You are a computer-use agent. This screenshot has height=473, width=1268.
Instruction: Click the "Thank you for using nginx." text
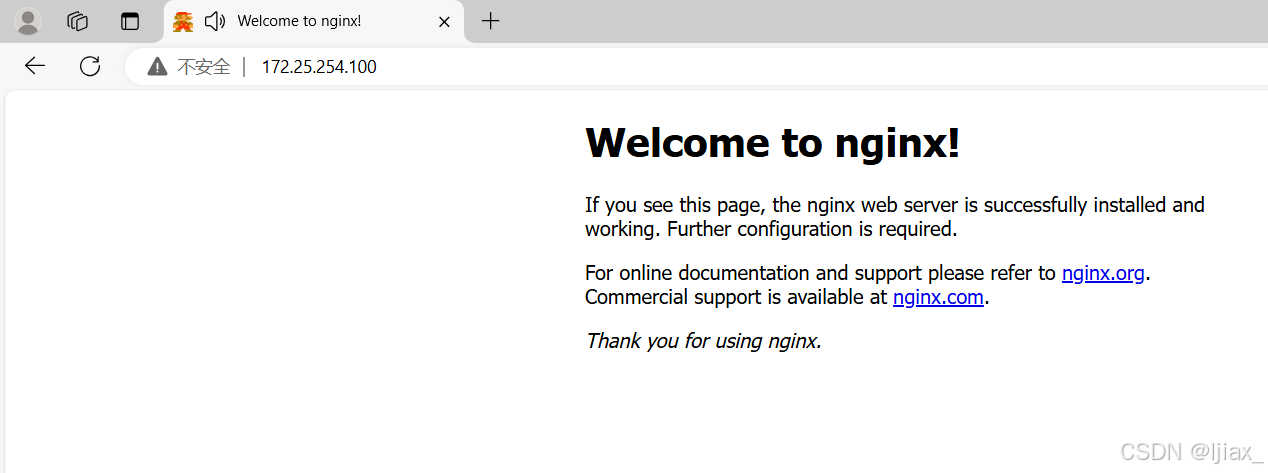(703, 341)
